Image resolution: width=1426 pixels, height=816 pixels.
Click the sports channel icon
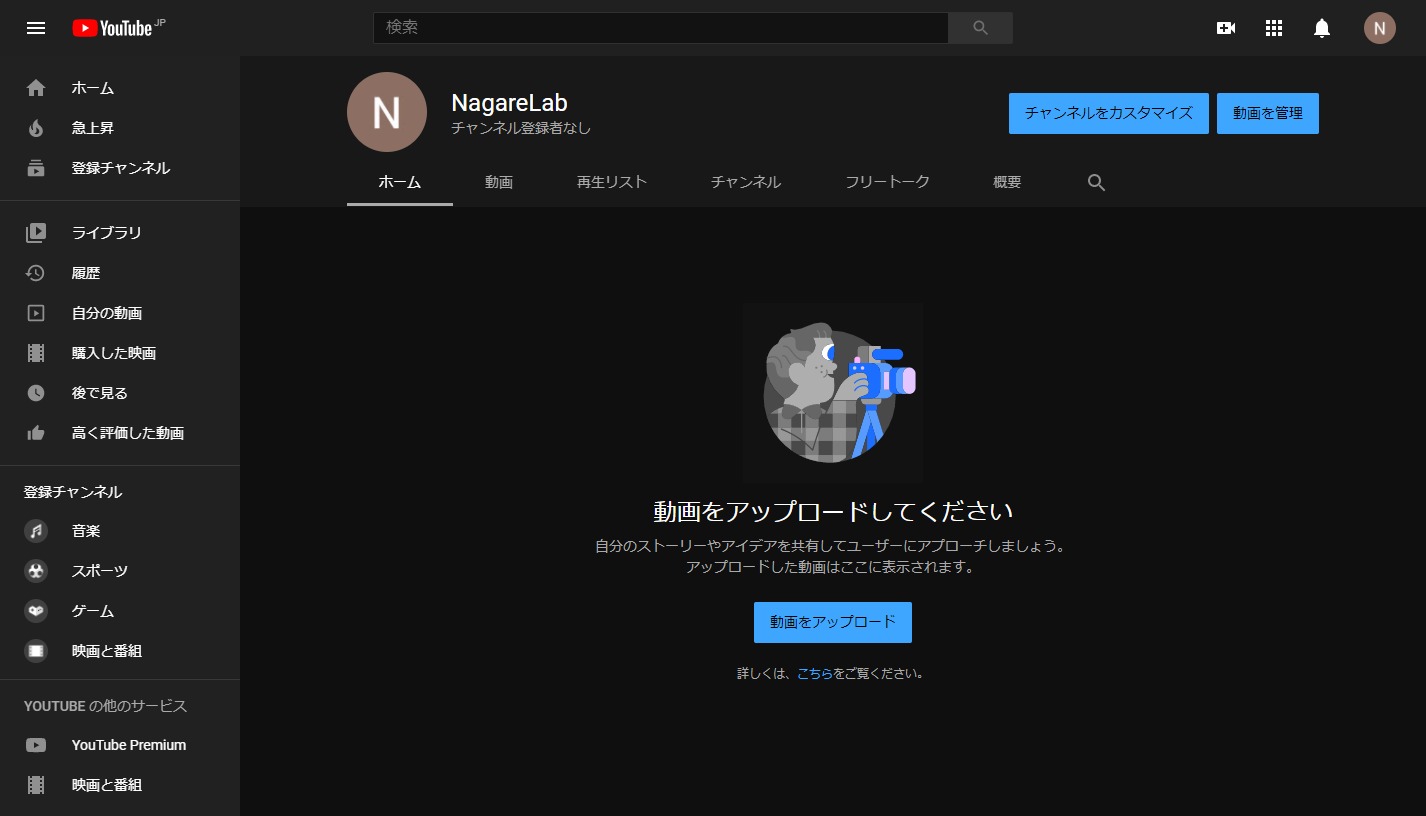click(x=36, y=571)
